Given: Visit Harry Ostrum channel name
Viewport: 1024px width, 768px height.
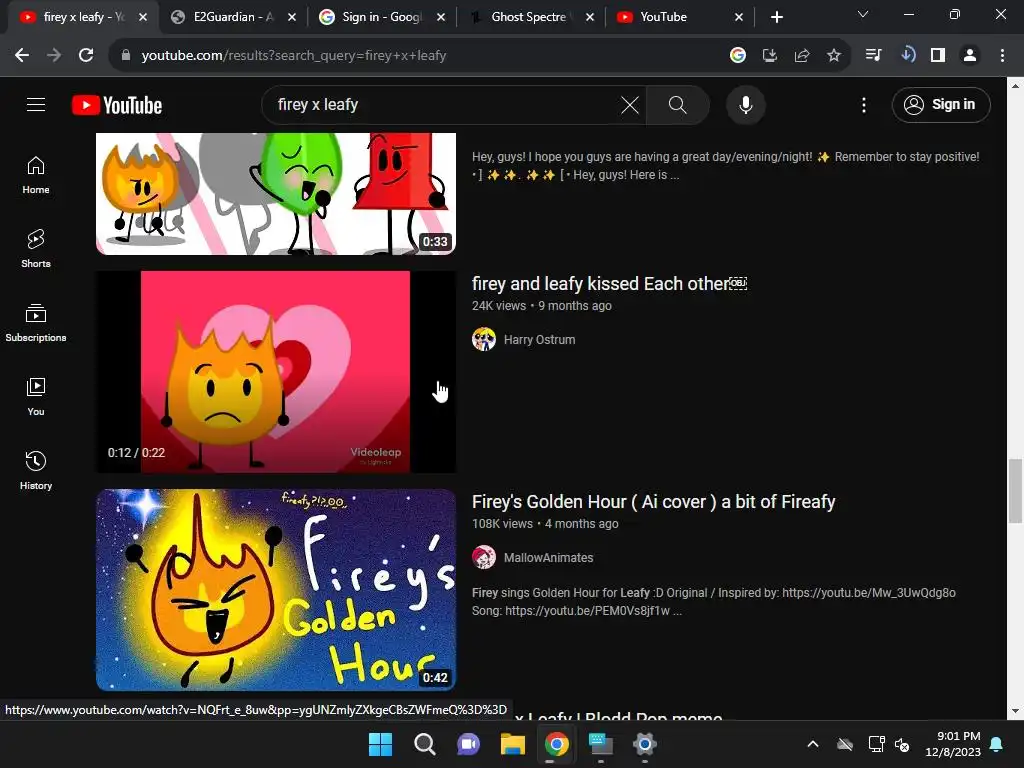Looking at the screenshot, I should point(539,340).
